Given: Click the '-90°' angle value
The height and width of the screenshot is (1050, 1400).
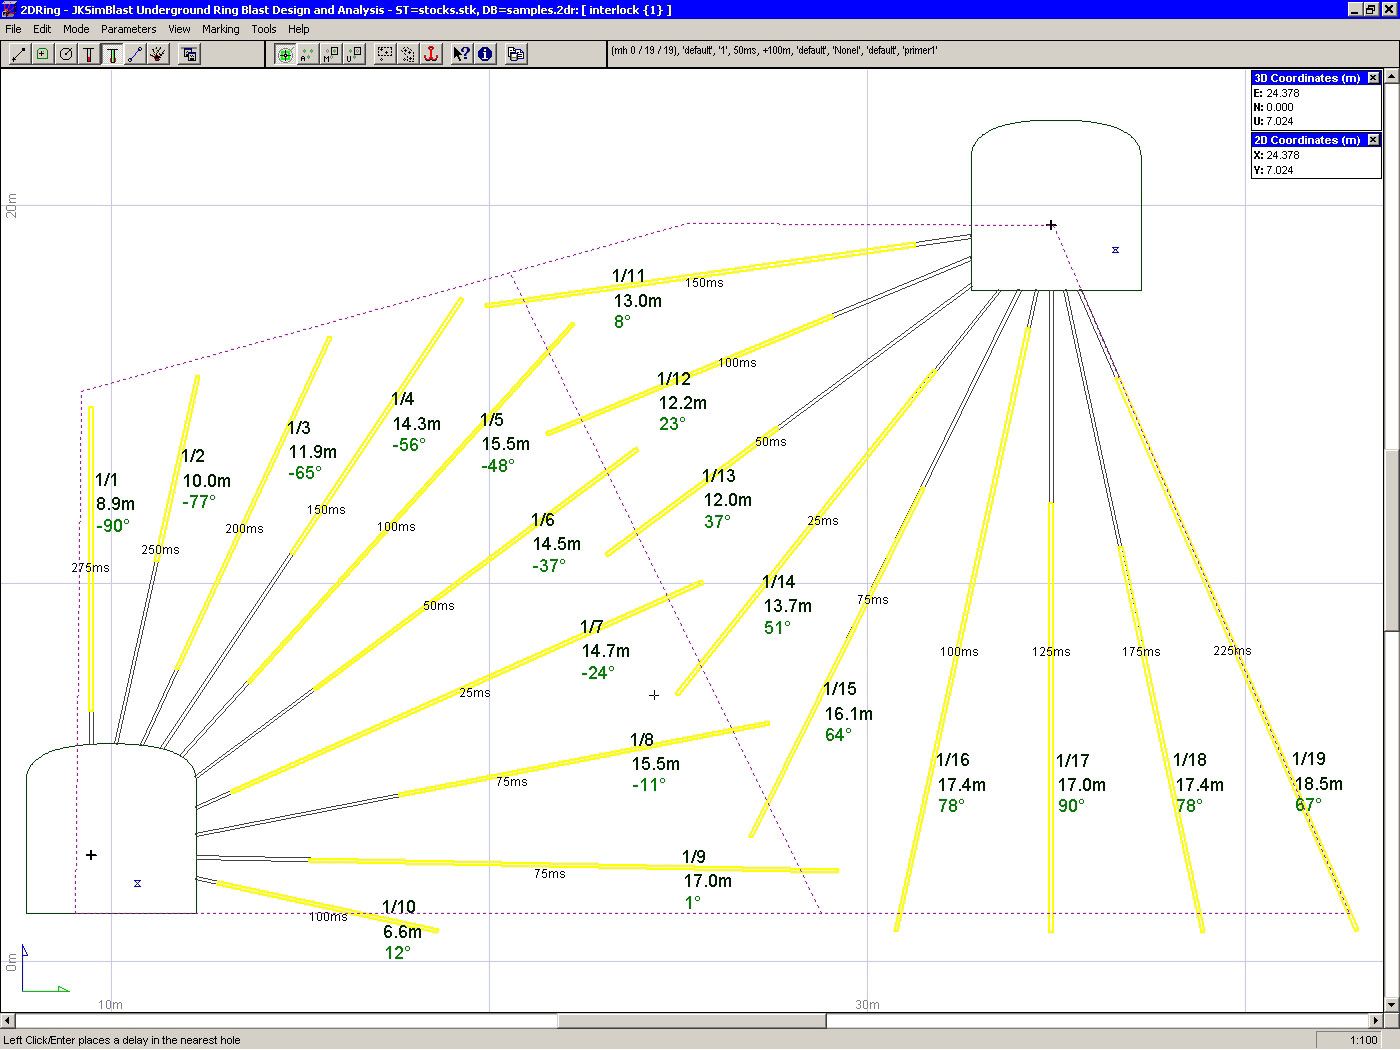Looking at the screenshot, I should 113,526.
